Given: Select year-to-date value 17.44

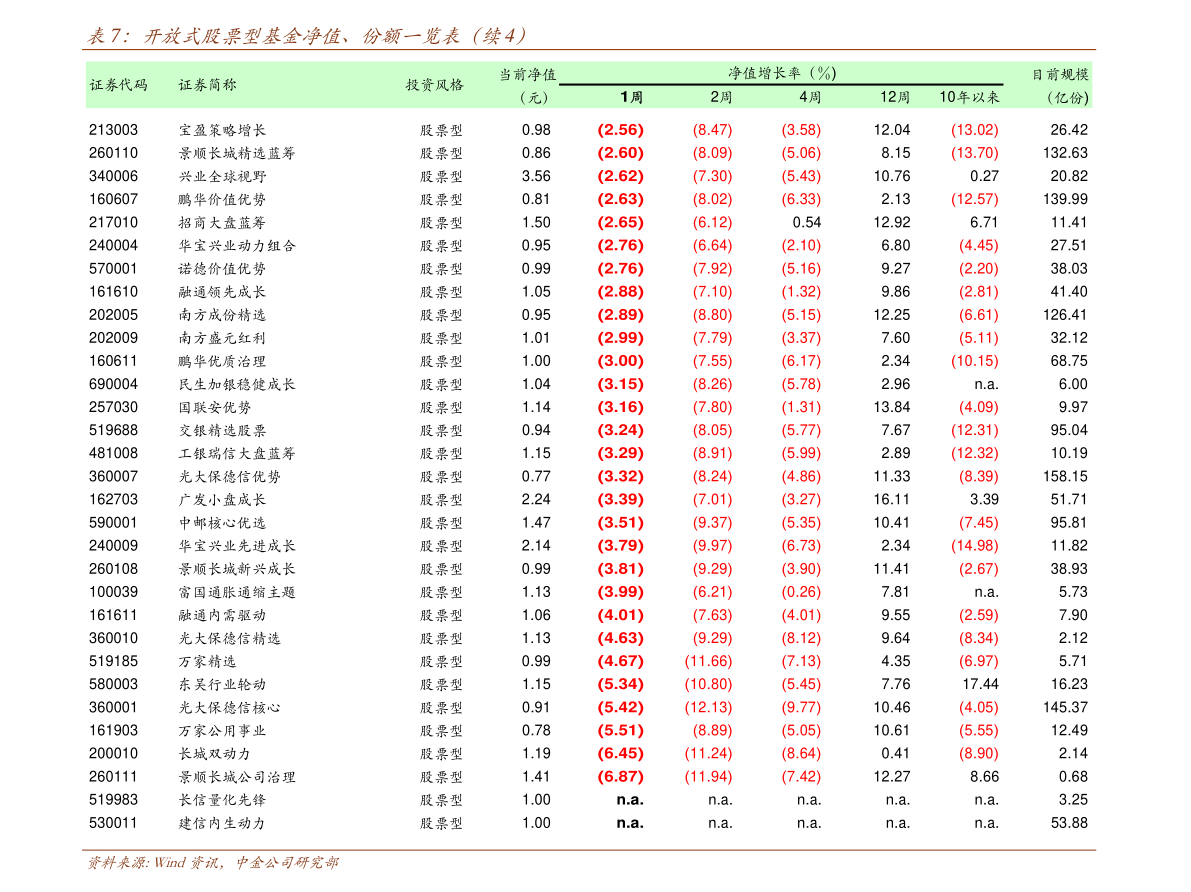Looking at the screenshot, I should point(981,685).
